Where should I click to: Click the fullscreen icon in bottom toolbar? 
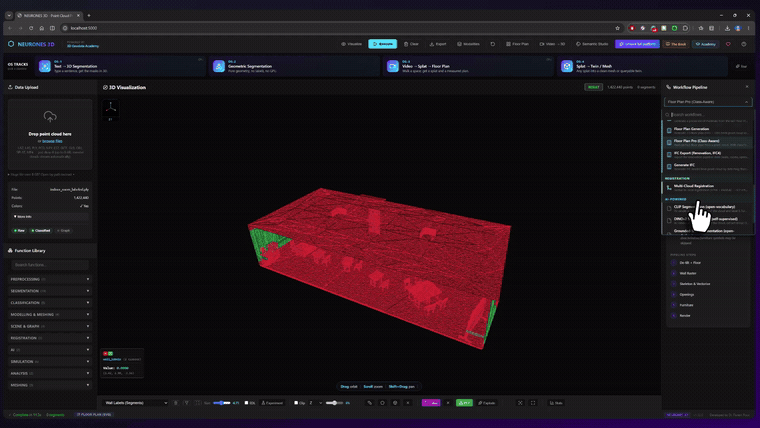tap(533, 403)
